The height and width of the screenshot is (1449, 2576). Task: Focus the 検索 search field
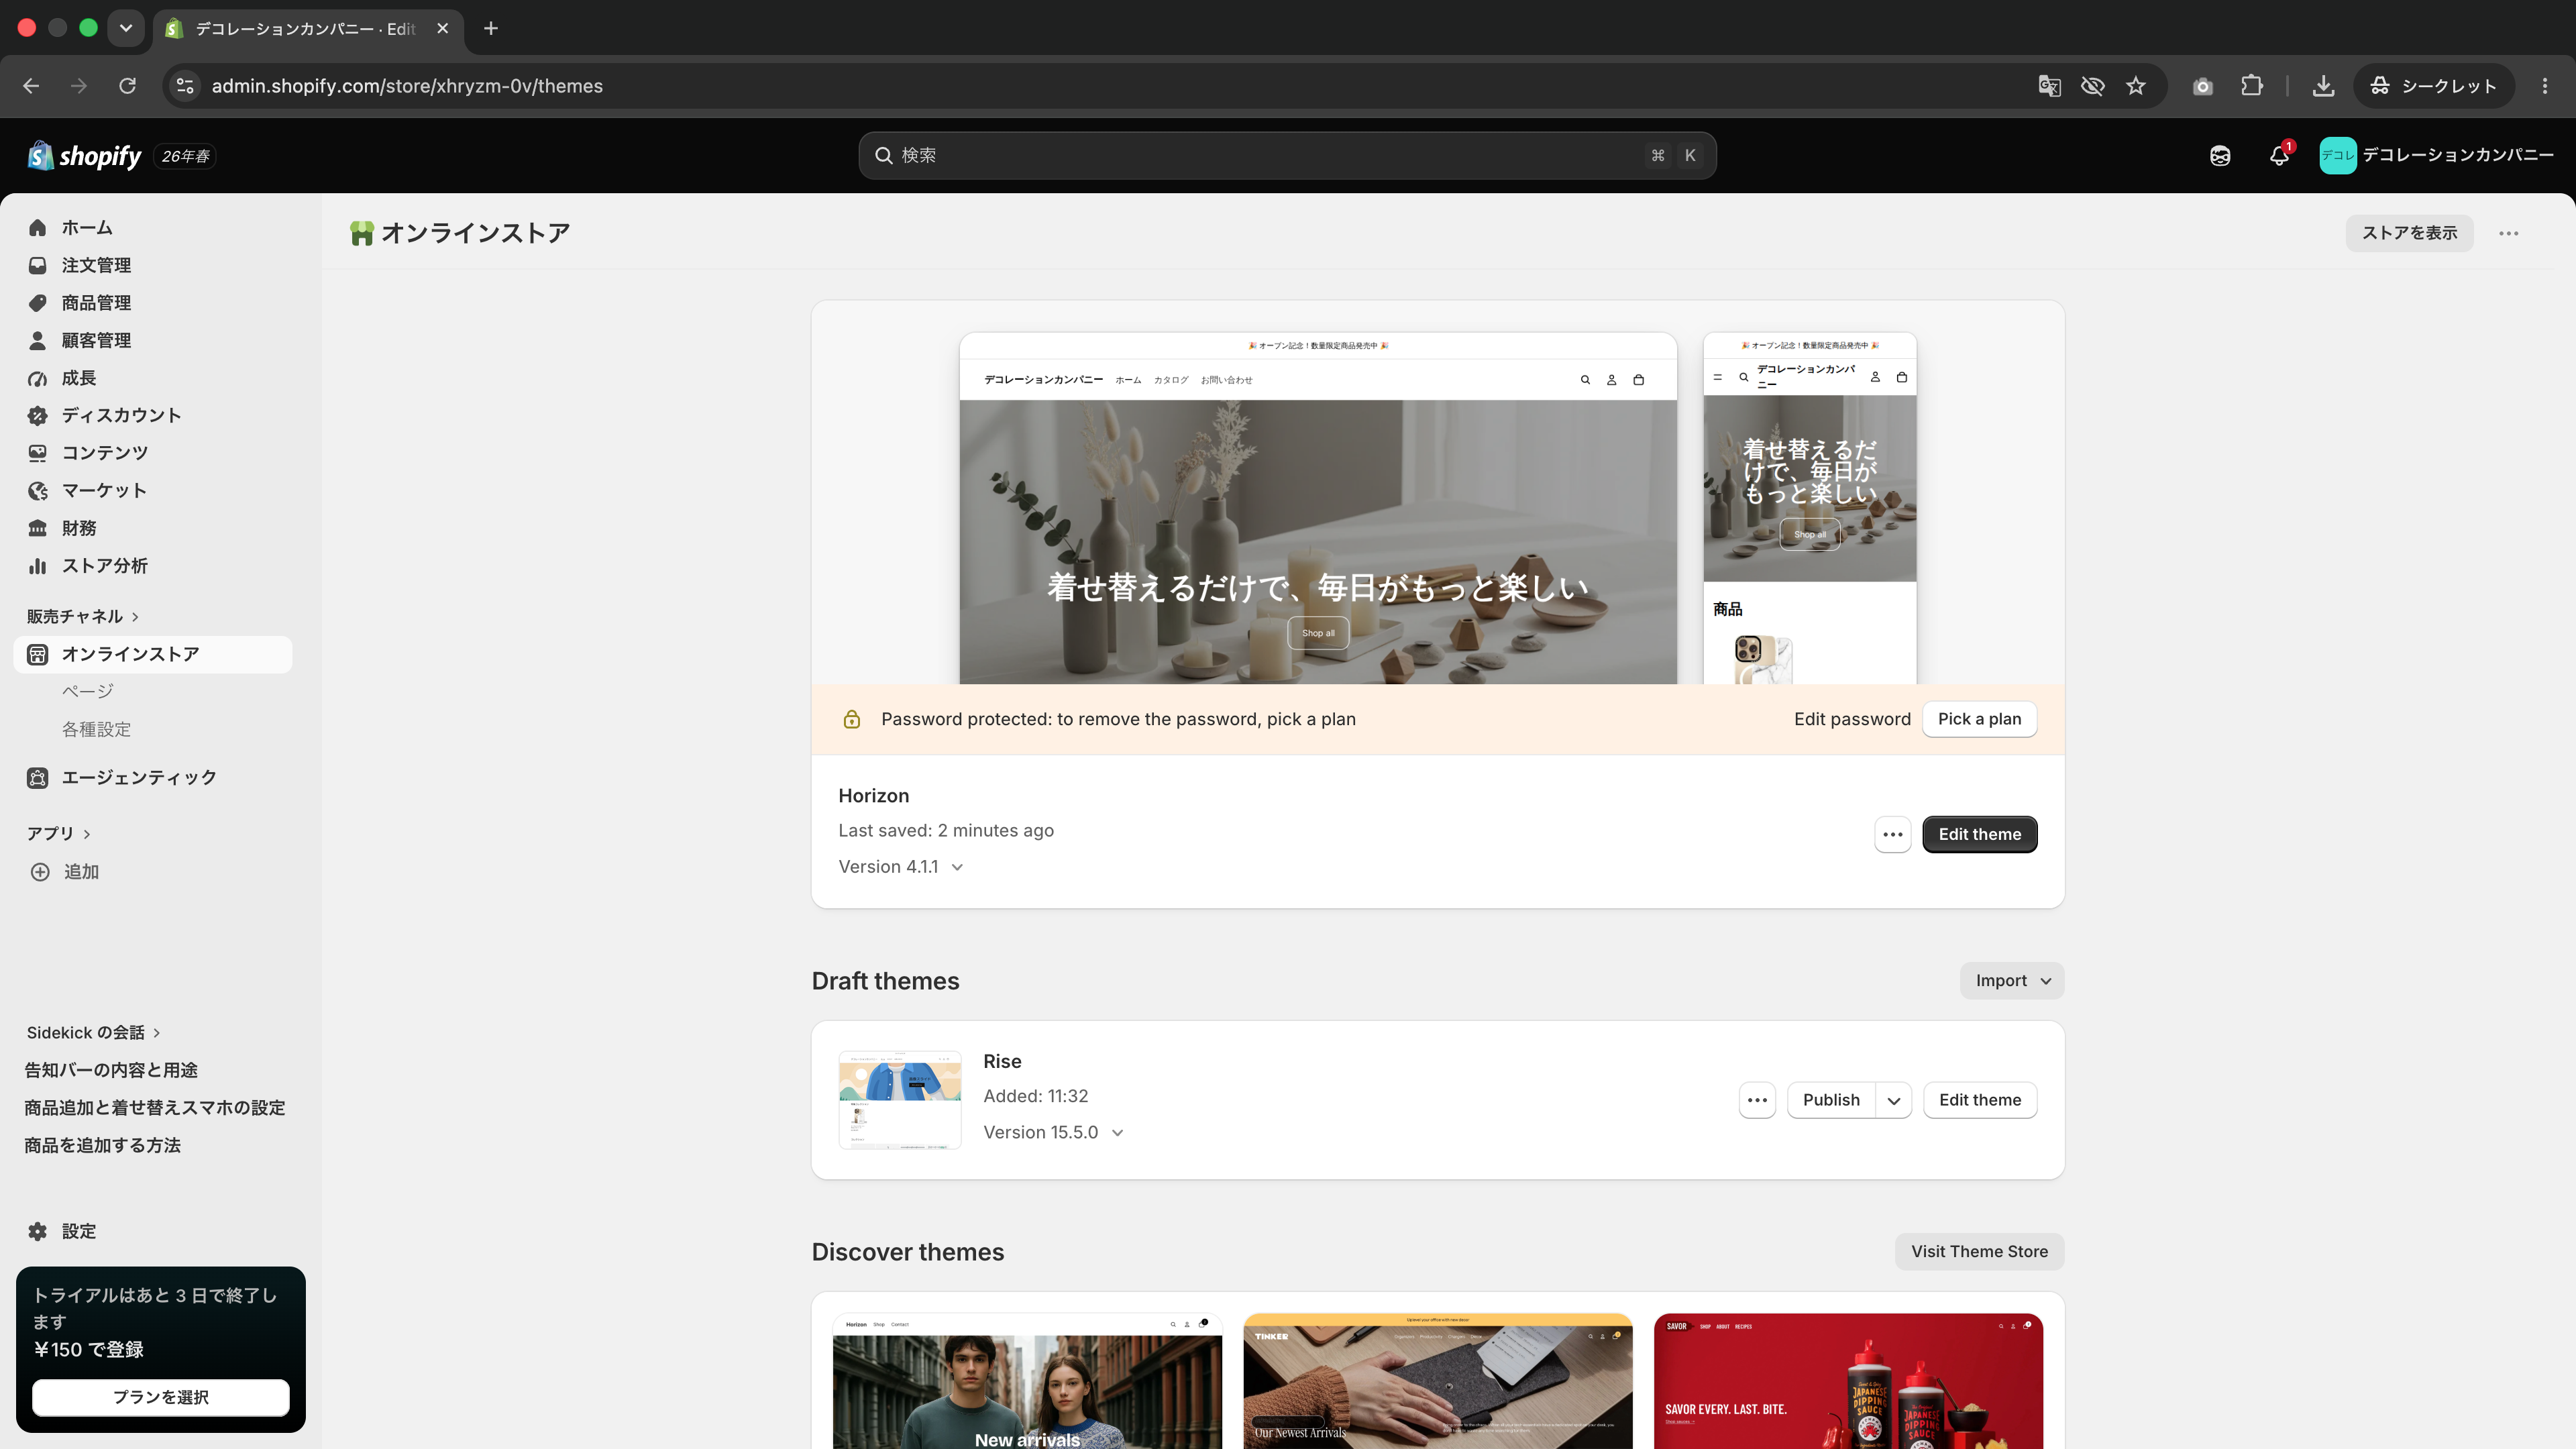tap(1287, 155)
